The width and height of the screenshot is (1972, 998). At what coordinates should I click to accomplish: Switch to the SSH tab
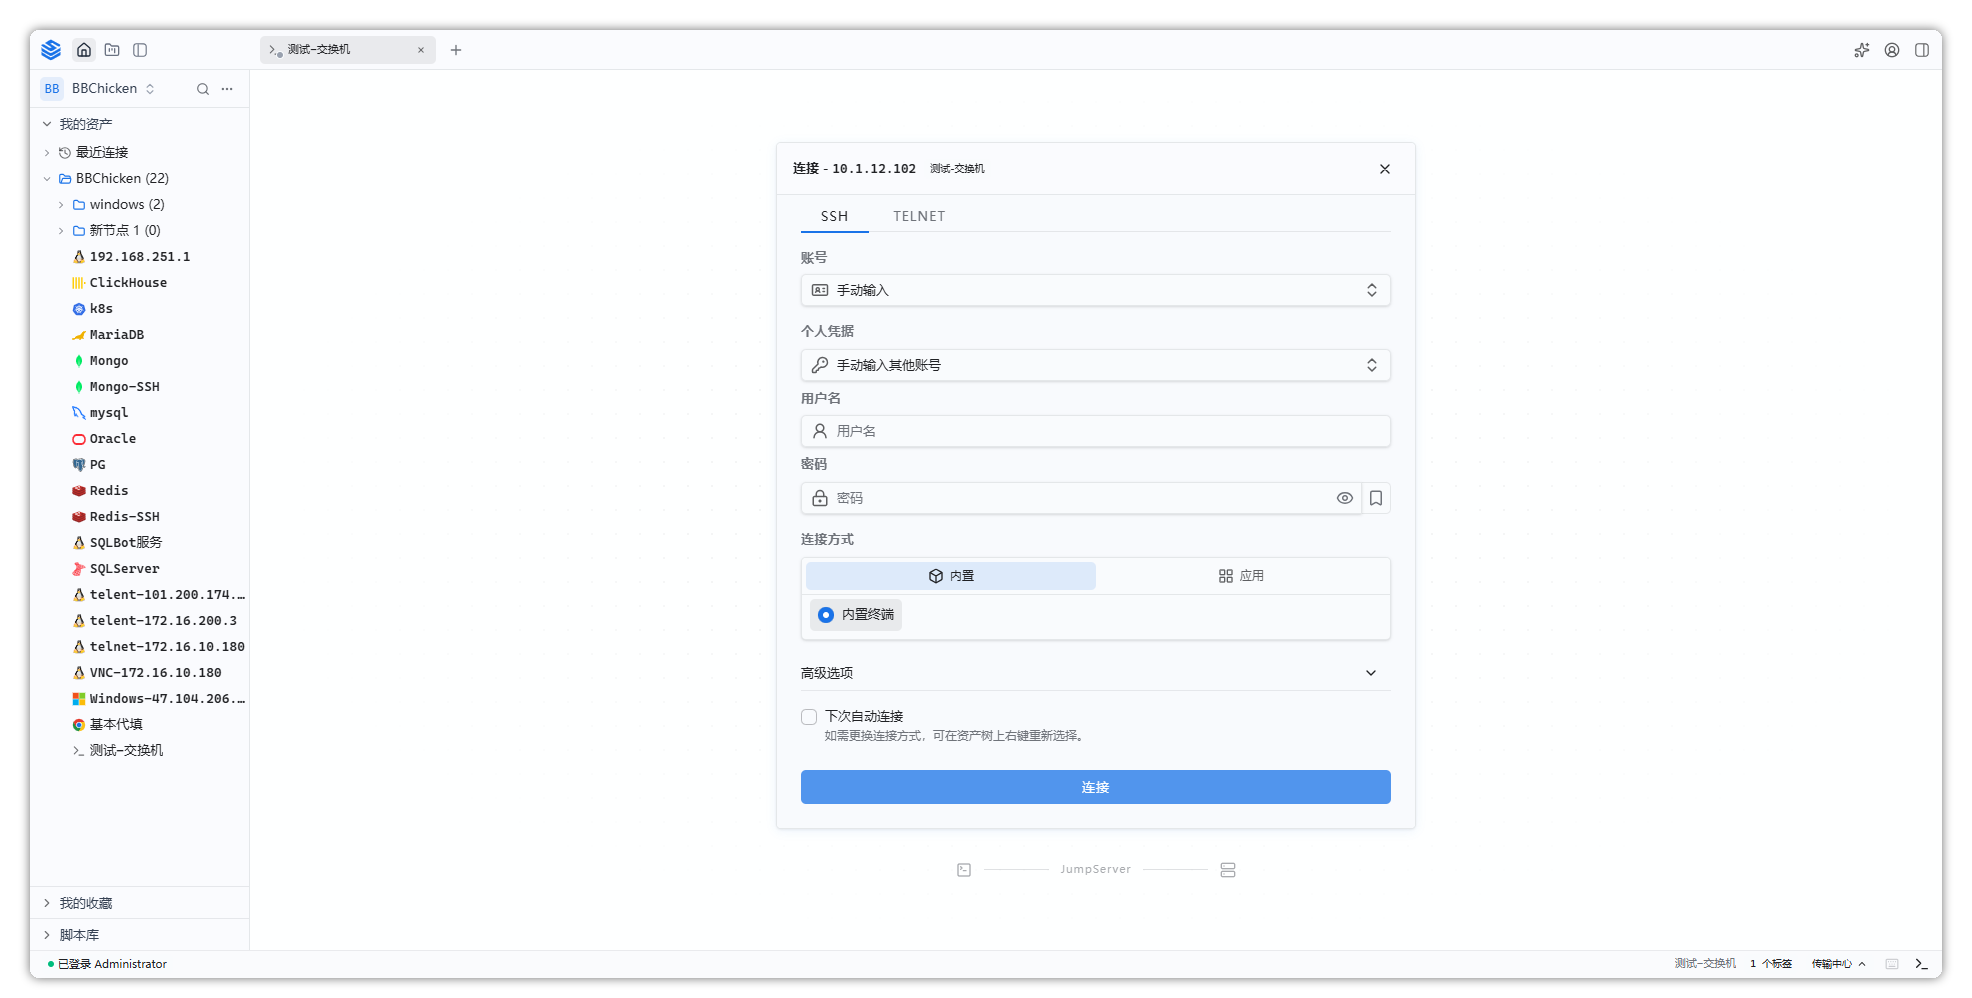835,216
